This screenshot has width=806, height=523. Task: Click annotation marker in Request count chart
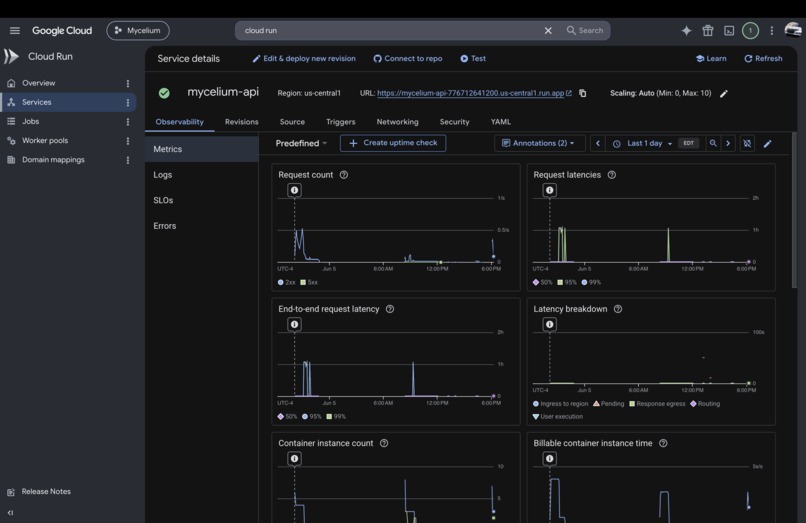pyautogui.click(x=295, y=190)
